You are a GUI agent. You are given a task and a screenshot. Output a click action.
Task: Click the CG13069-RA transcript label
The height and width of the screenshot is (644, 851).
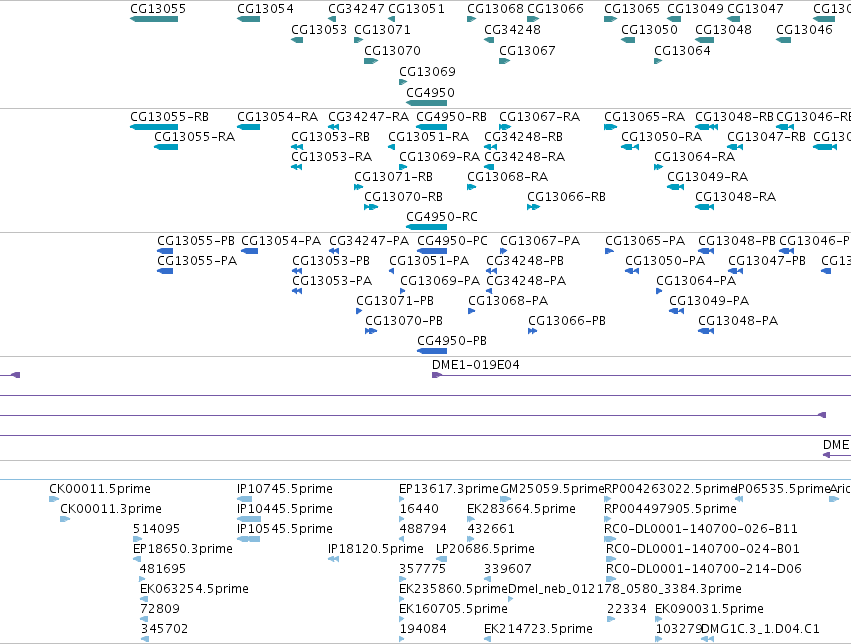(x=440, y=157)
